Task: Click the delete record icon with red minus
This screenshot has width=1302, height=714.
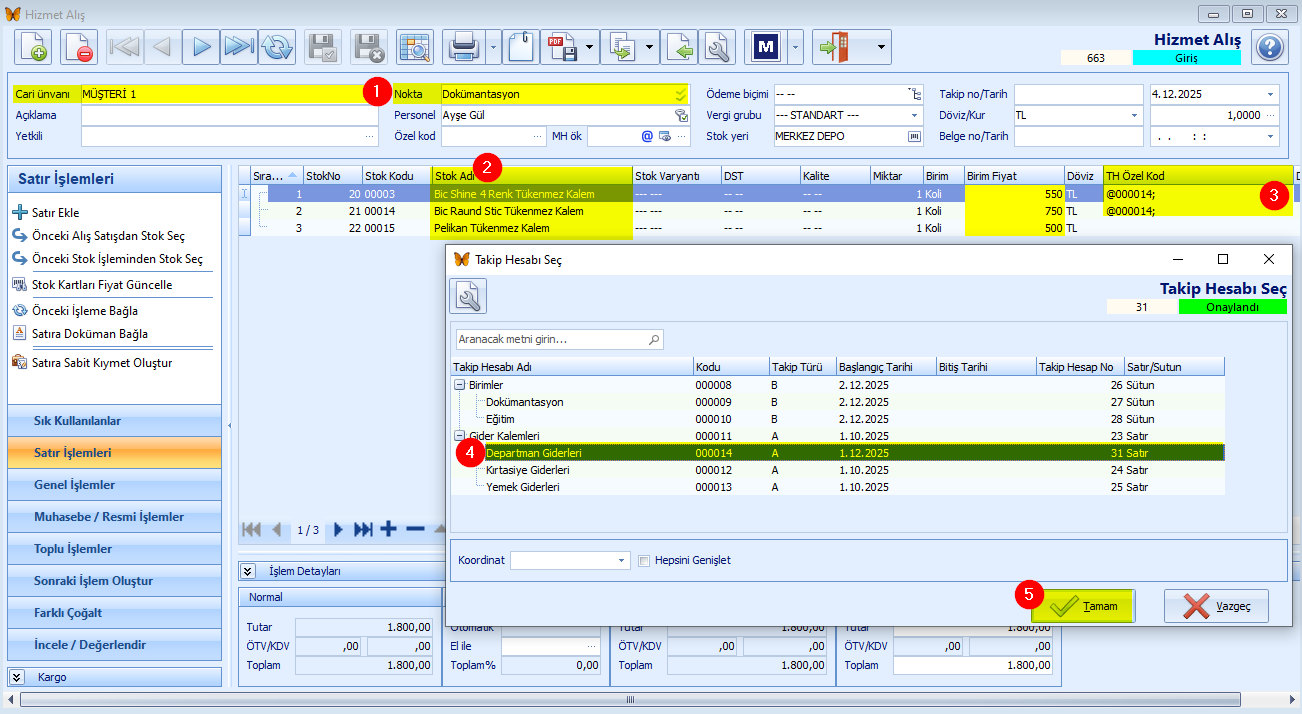Action: click(x=79, y=46)
